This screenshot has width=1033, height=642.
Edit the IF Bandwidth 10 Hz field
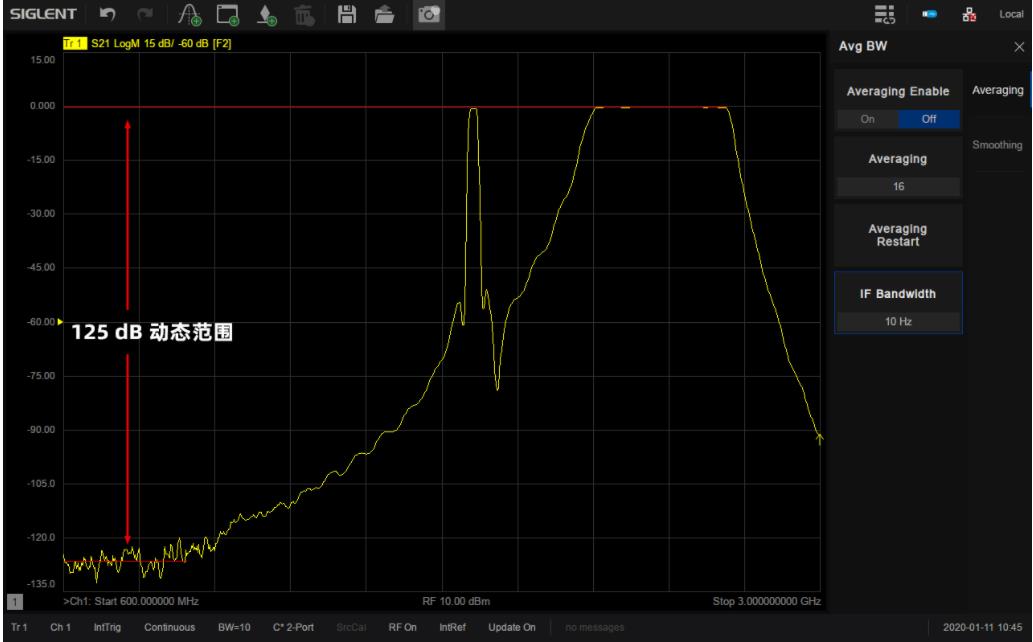tap(898, 321)
